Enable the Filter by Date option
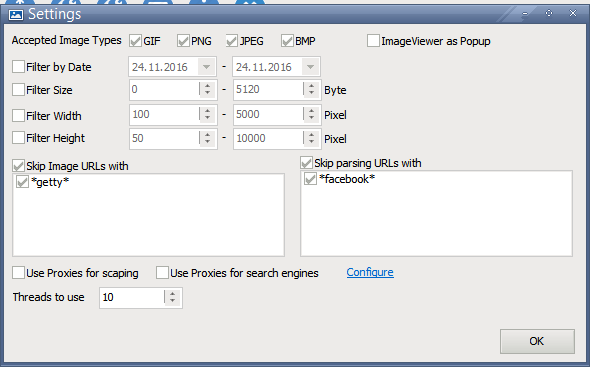Screen dimensions: 590x367 point(18,67)
